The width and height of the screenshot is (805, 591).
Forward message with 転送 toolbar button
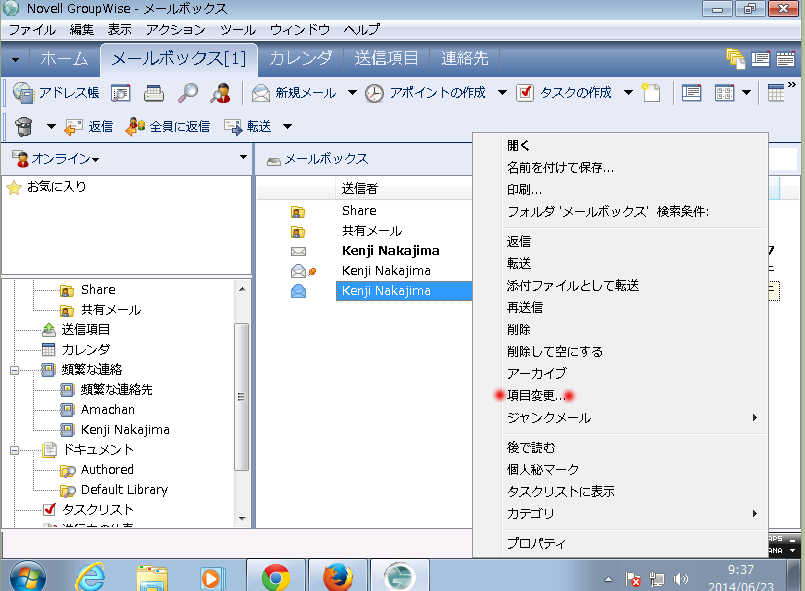(248, 126)
